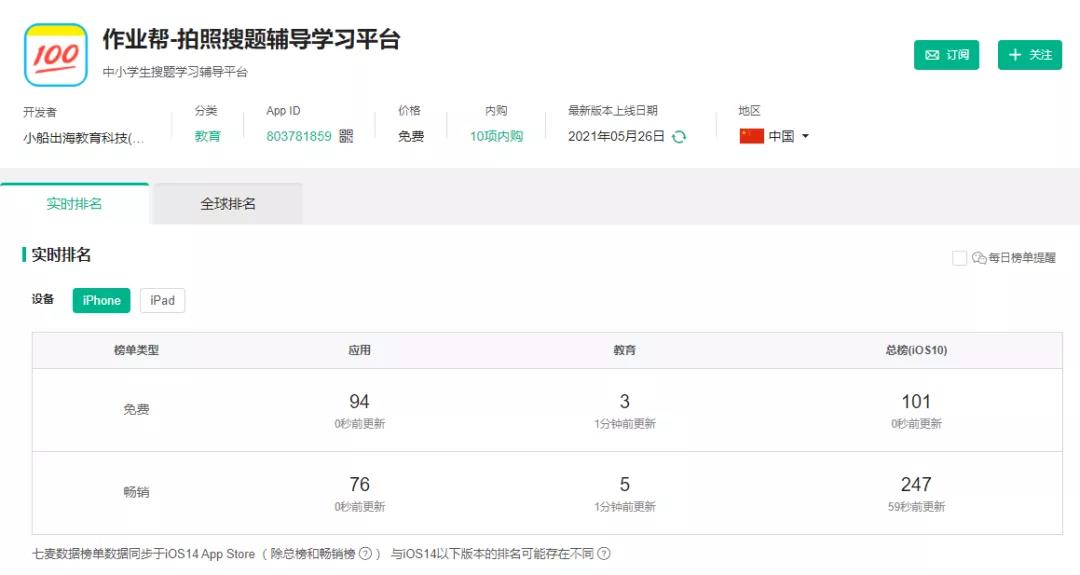
Task: Click the refresh icon next to release date
Action: tap(679, 137)
